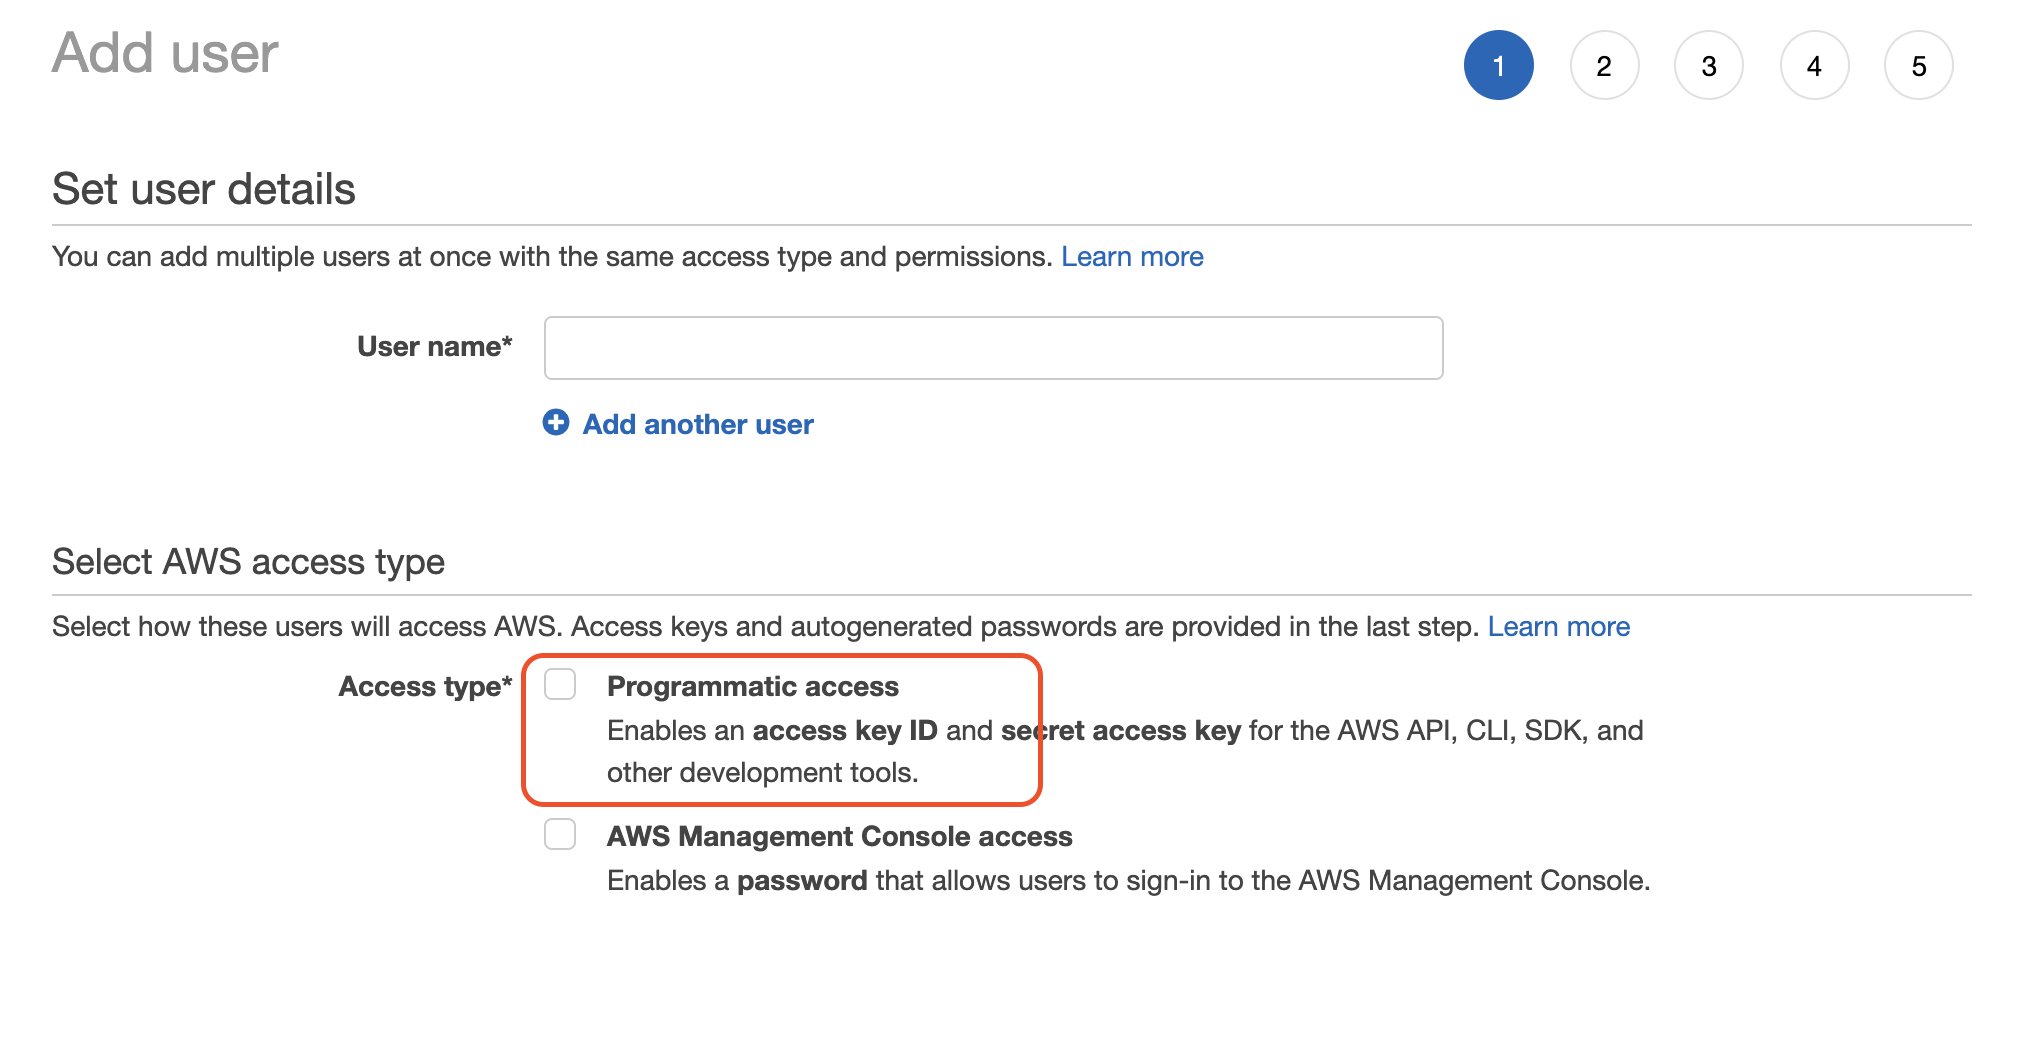Go to wizard step 1 circle
Viewport: 2018px width, 1042px height.
tap(1498, 66)
